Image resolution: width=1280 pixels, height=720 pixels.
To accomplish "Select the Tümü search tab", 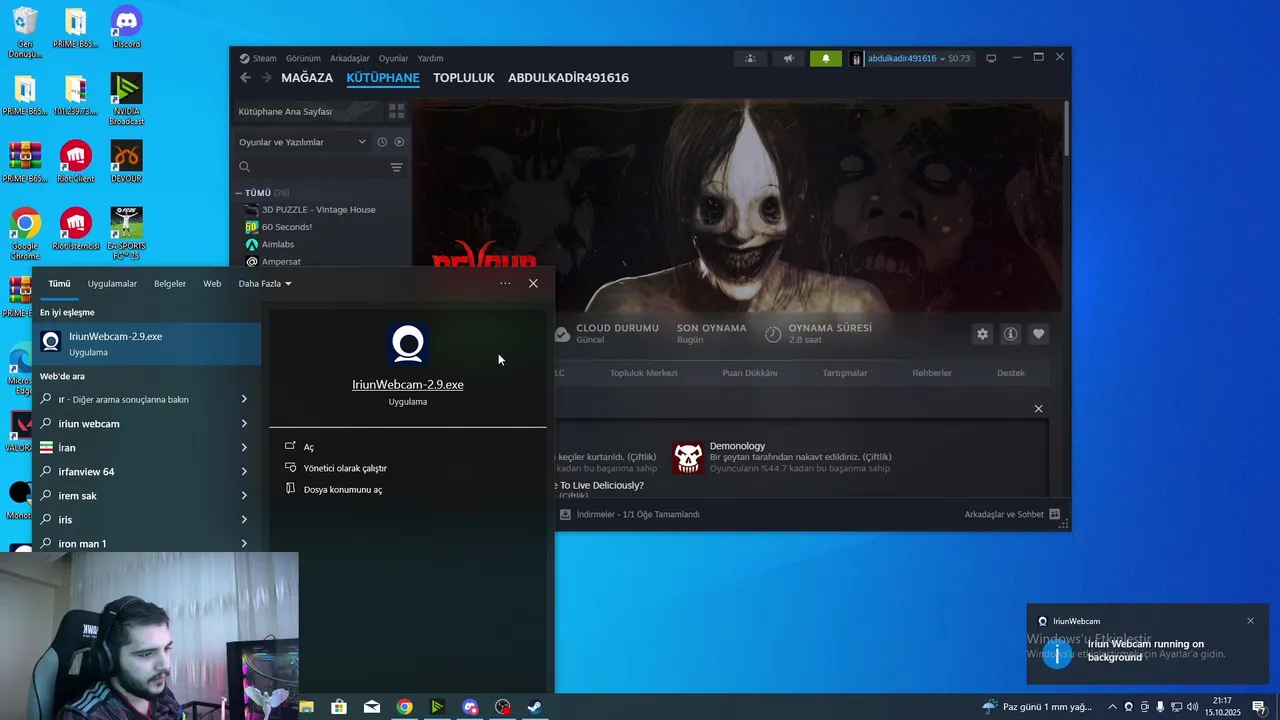I will click(x=60, y=284).
